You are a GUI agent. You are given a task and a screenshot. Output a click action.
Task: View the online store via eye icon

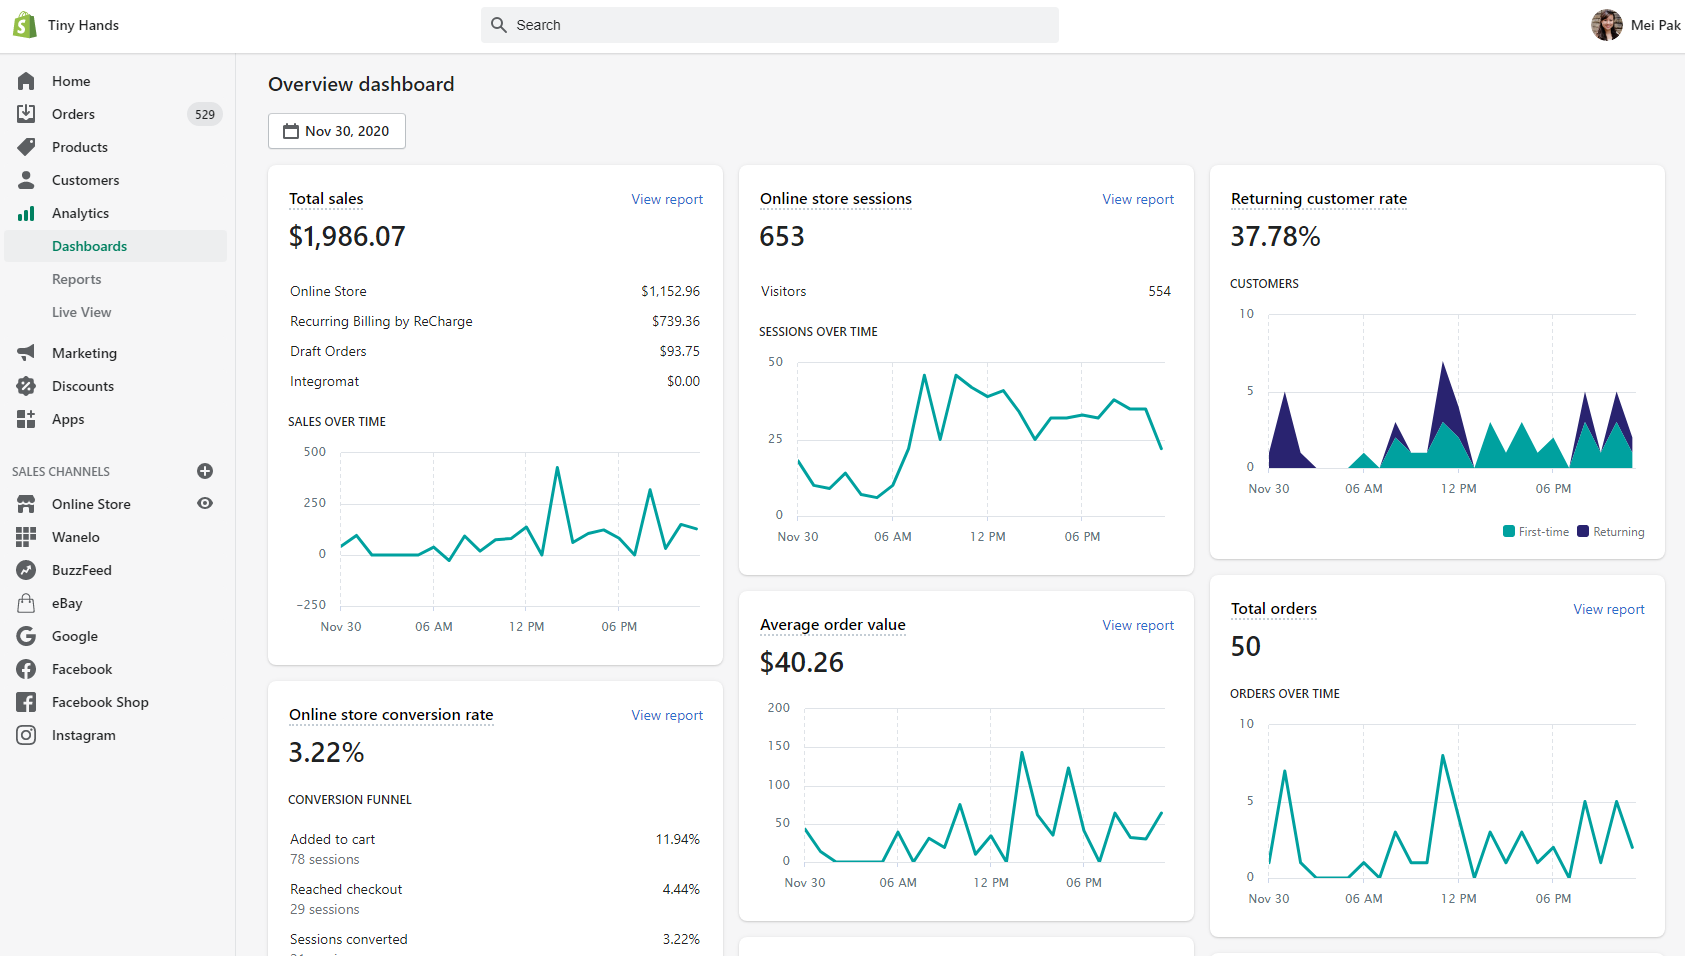pos(205,504)
